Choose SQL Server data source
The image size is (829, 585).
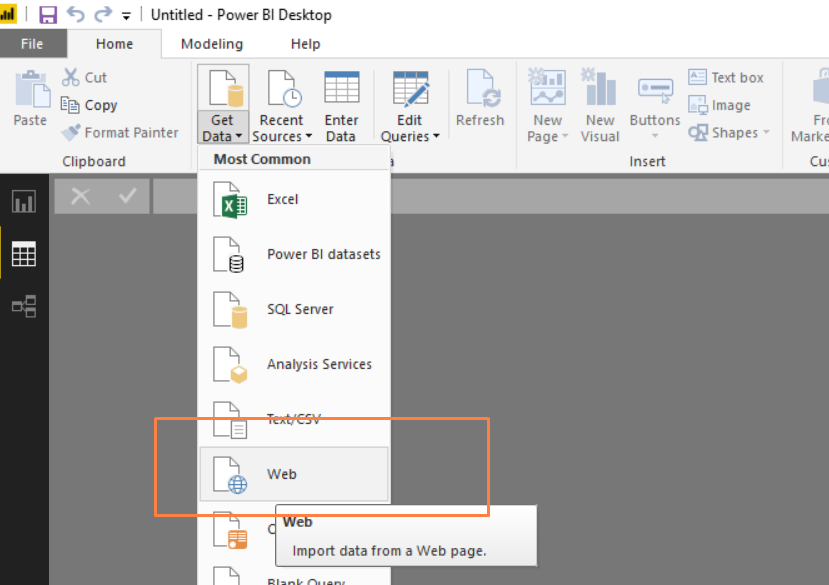coord(294,309)
